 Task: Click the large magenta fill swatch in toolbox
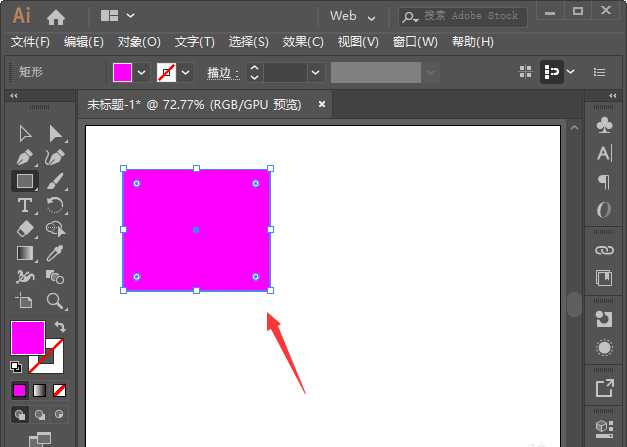click(x=27, y=337)
